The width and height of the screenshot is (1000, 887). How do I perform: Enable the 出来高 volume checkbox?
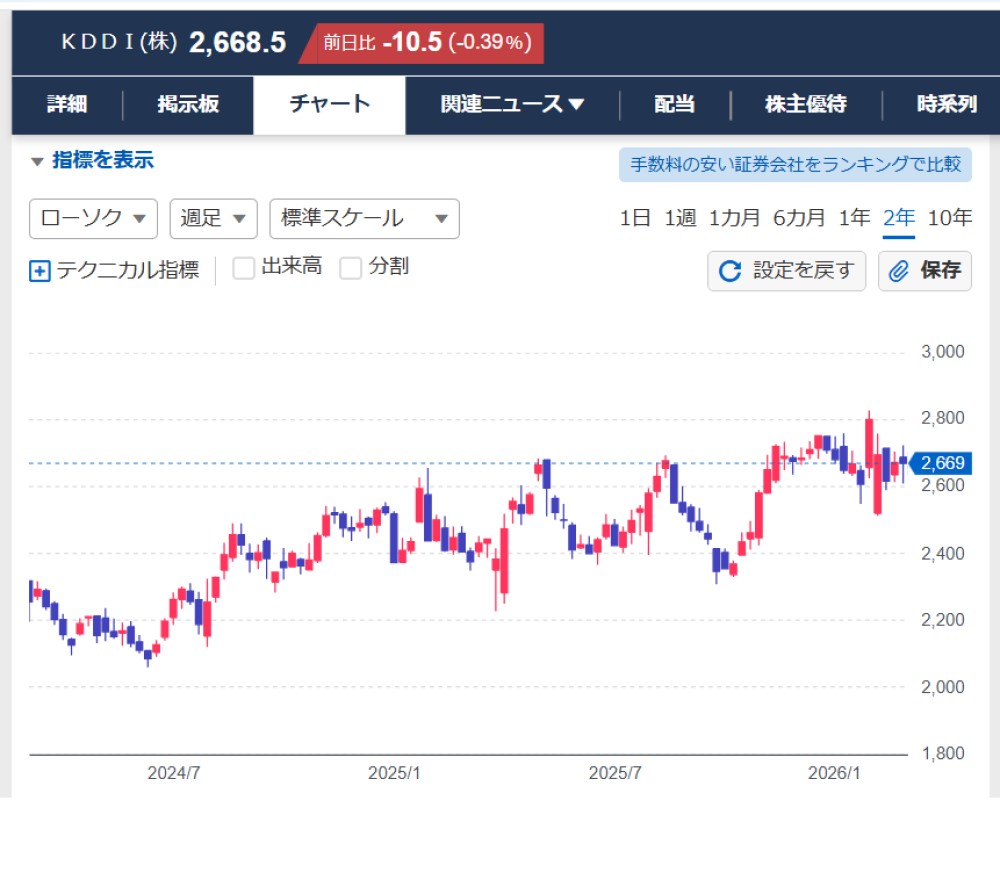click(x=244, y=268)
